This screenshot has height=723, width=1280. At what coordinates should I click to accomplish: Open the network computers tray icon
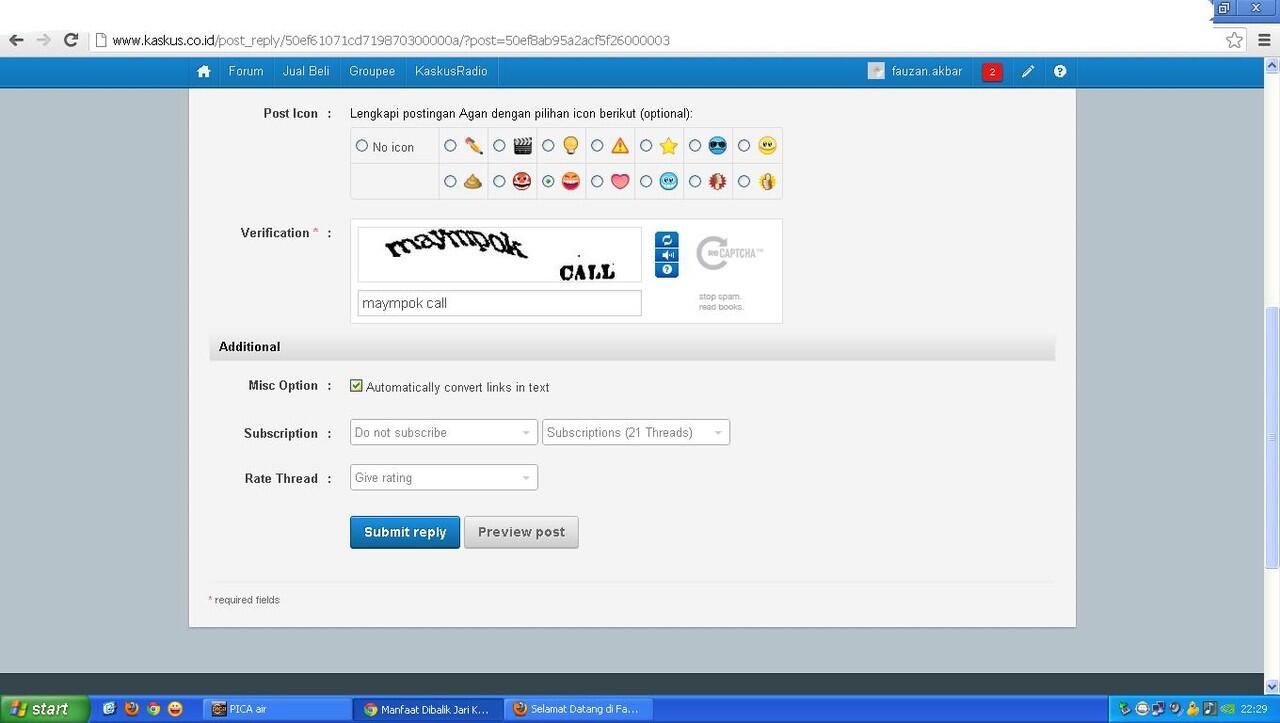pyautogui.click(x=1159, y=709)
